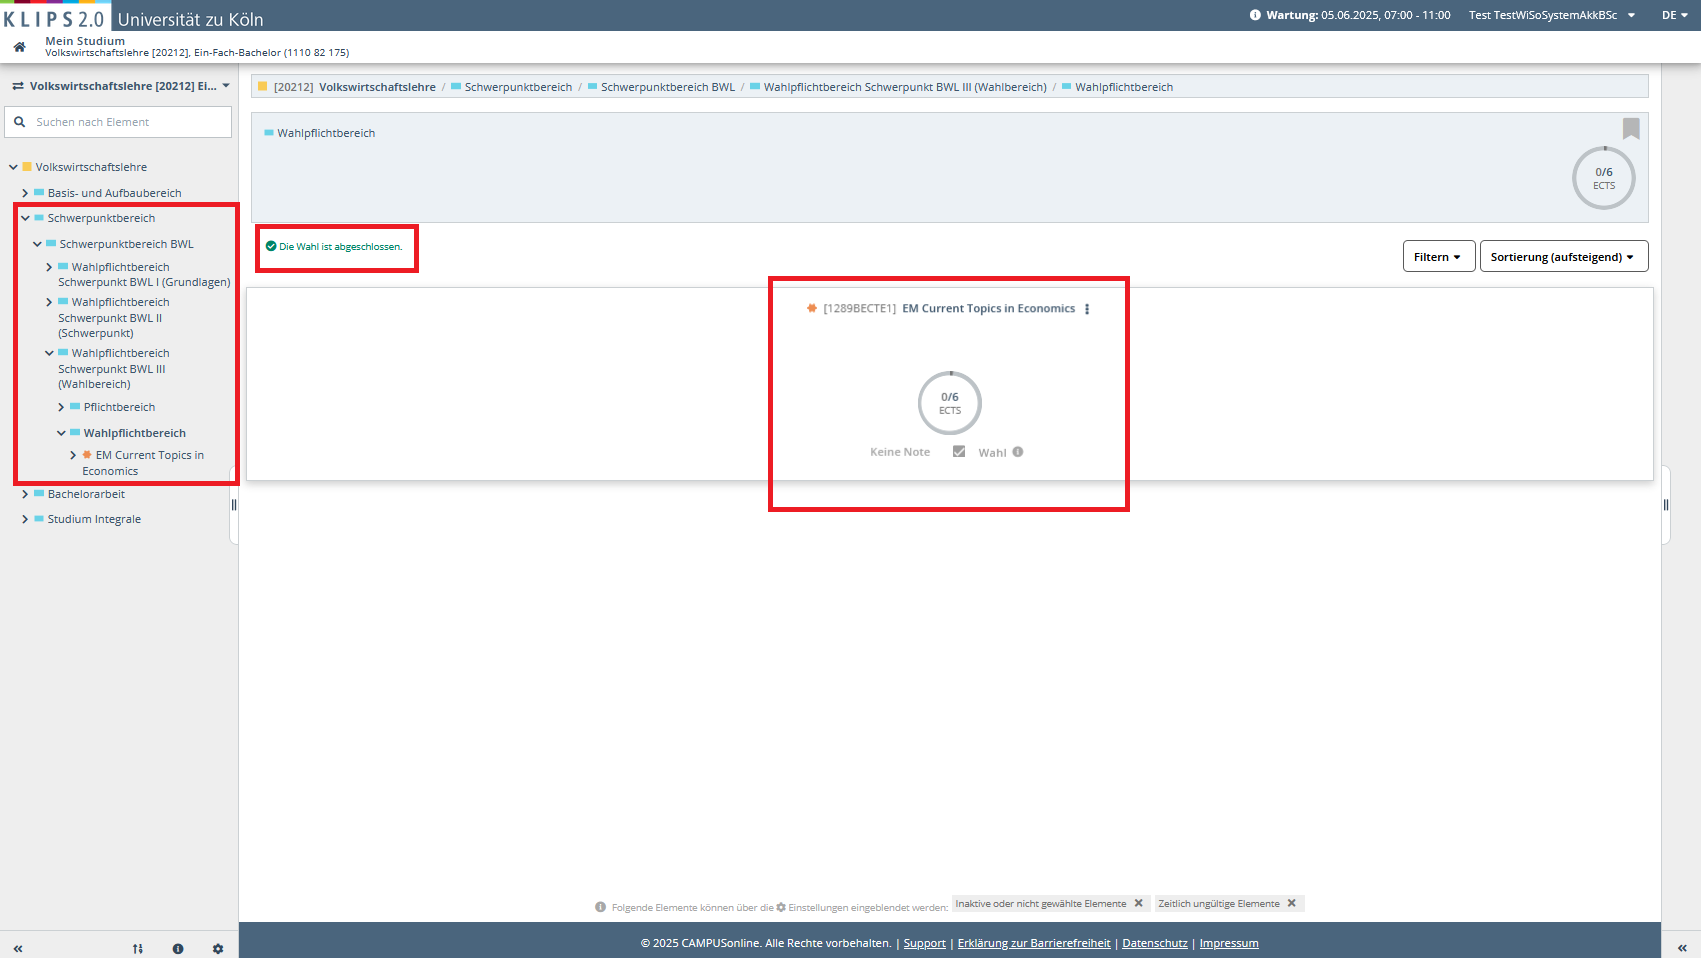The image size is (1701, 958).
Task: Bookmark the Wahlpflichtbereich header
Action: pyautogui.click(x=1631, y=128)
